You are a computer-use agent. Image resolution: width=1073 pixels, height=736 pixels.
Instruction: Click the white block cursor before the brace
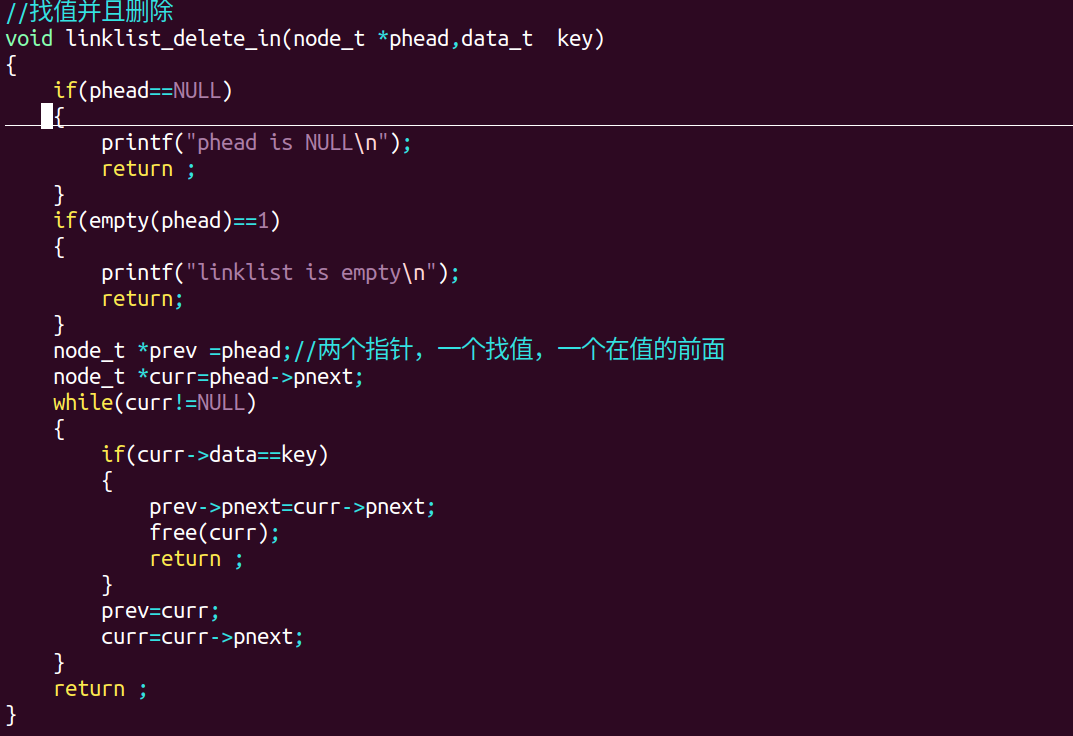(47, 117)
